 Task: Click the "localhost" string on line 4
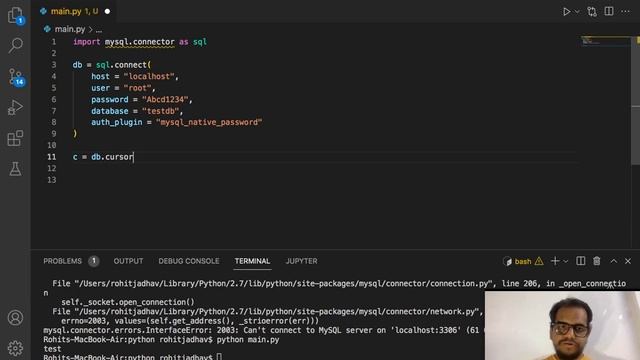(x=149, y=76)
